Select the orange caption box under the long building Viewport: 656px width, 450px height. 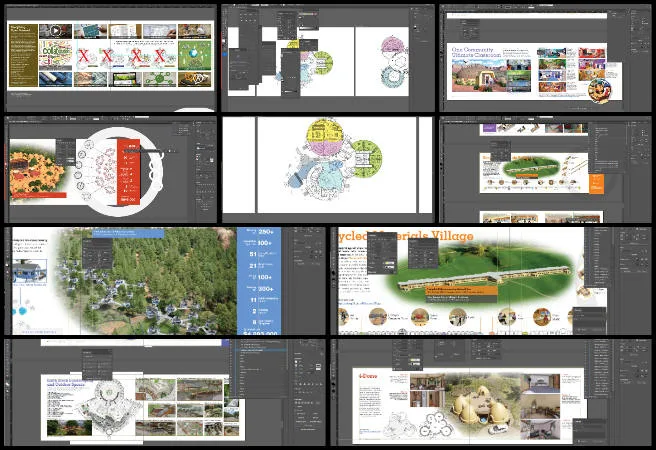pyautogui.click(x=461, y=290)
